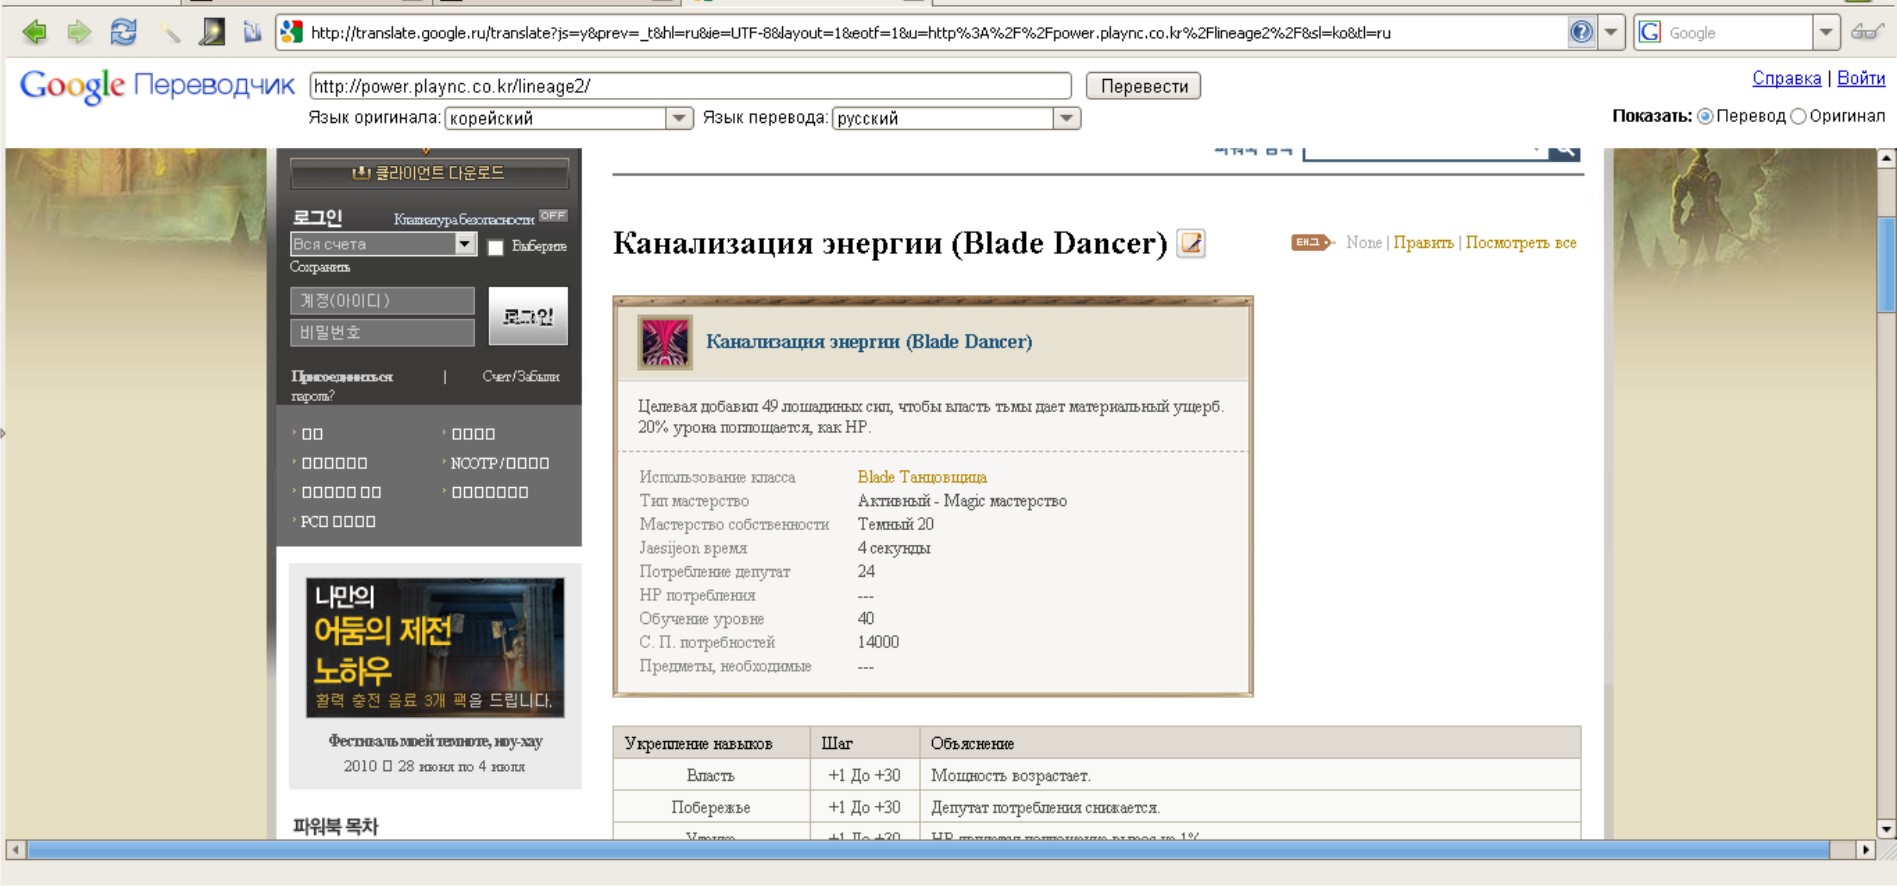Focus the browser address bar

937,33
